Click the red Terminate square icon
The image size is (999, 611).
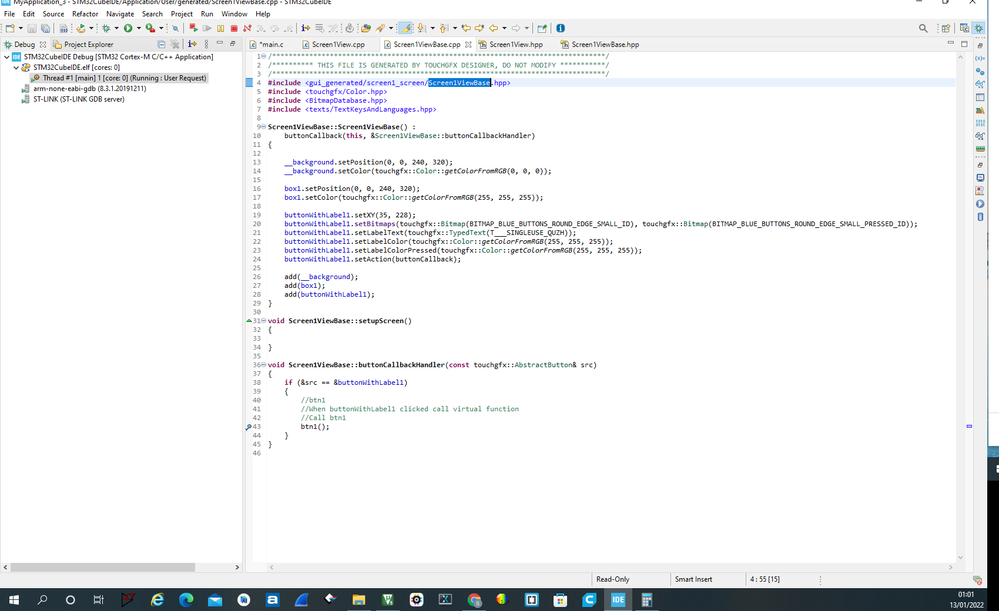coord(234,28)
